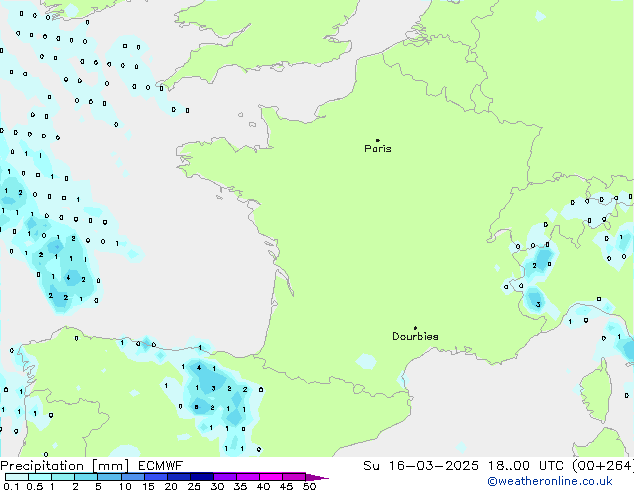634x490 pixels.
Task: Click the Paris city label
Action: click(x=378, y=149)
